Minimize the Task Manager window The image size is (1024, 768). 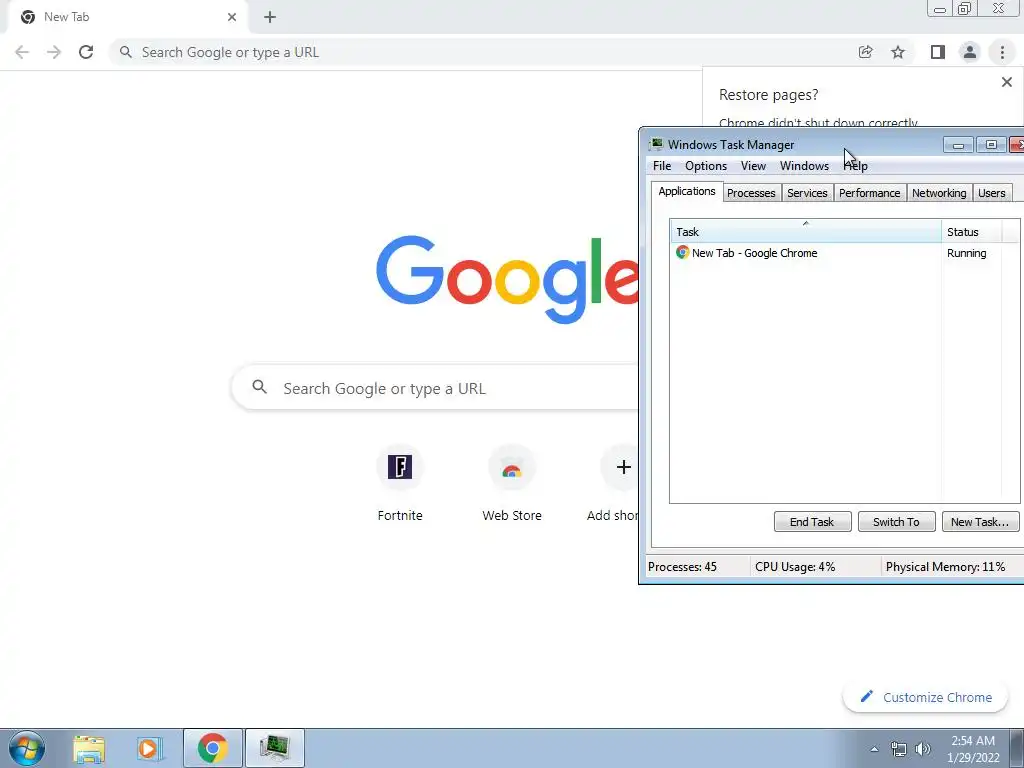958,145
